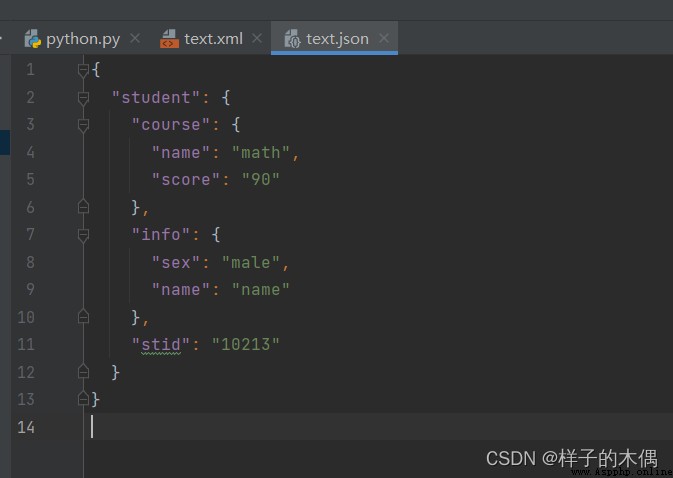This screenshot has height=478, width=673.
Task: Click the fold end marker at line 10
Action: click(83, 317)
